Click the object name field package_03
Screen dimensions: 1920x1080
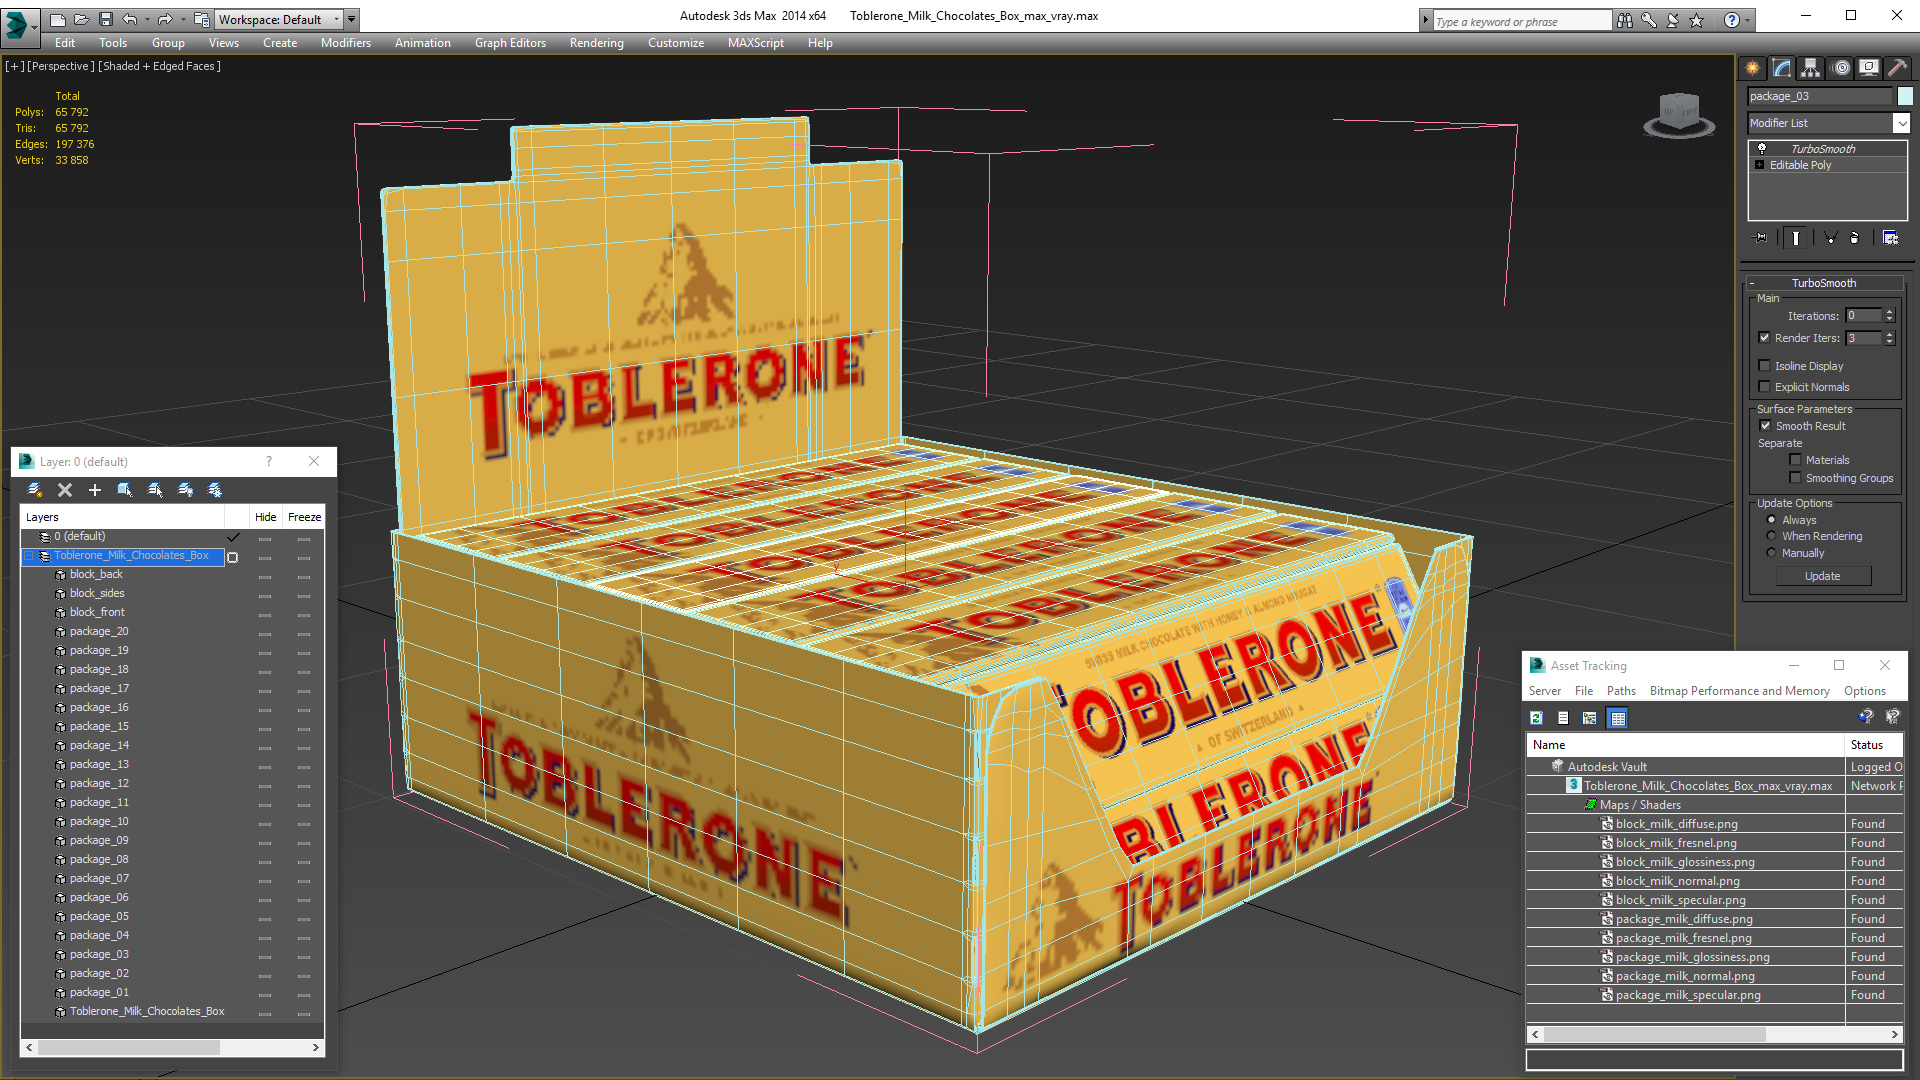[x=1820, y=96]
